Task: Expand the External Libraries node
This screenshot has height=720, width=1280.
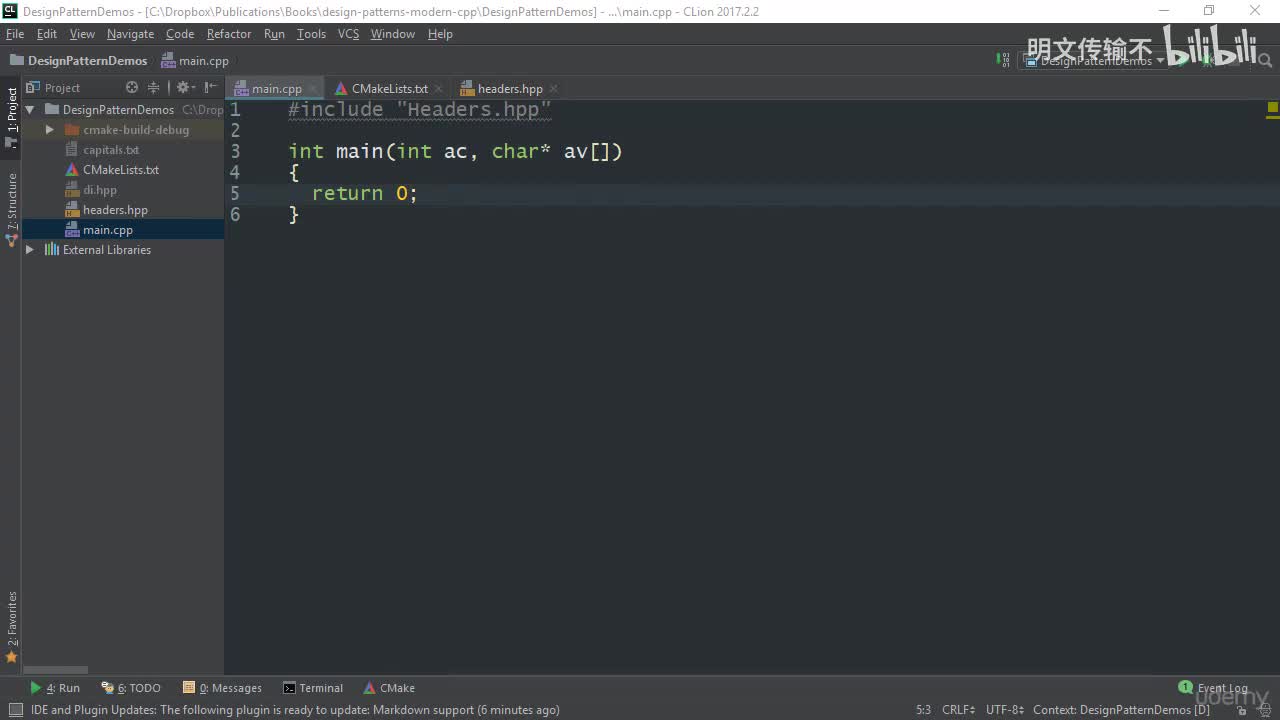Action: (x=30, y=250)
